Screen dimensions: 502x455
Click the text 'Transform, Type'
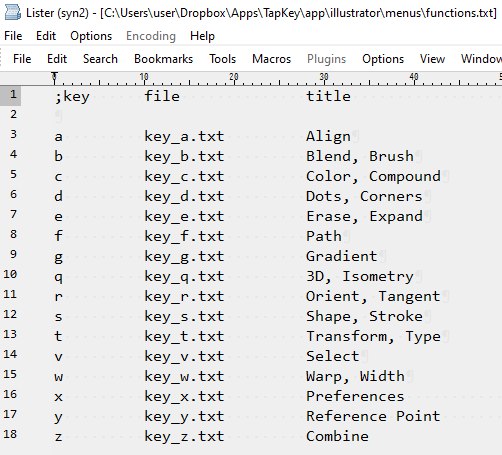(x=373, y=337)
